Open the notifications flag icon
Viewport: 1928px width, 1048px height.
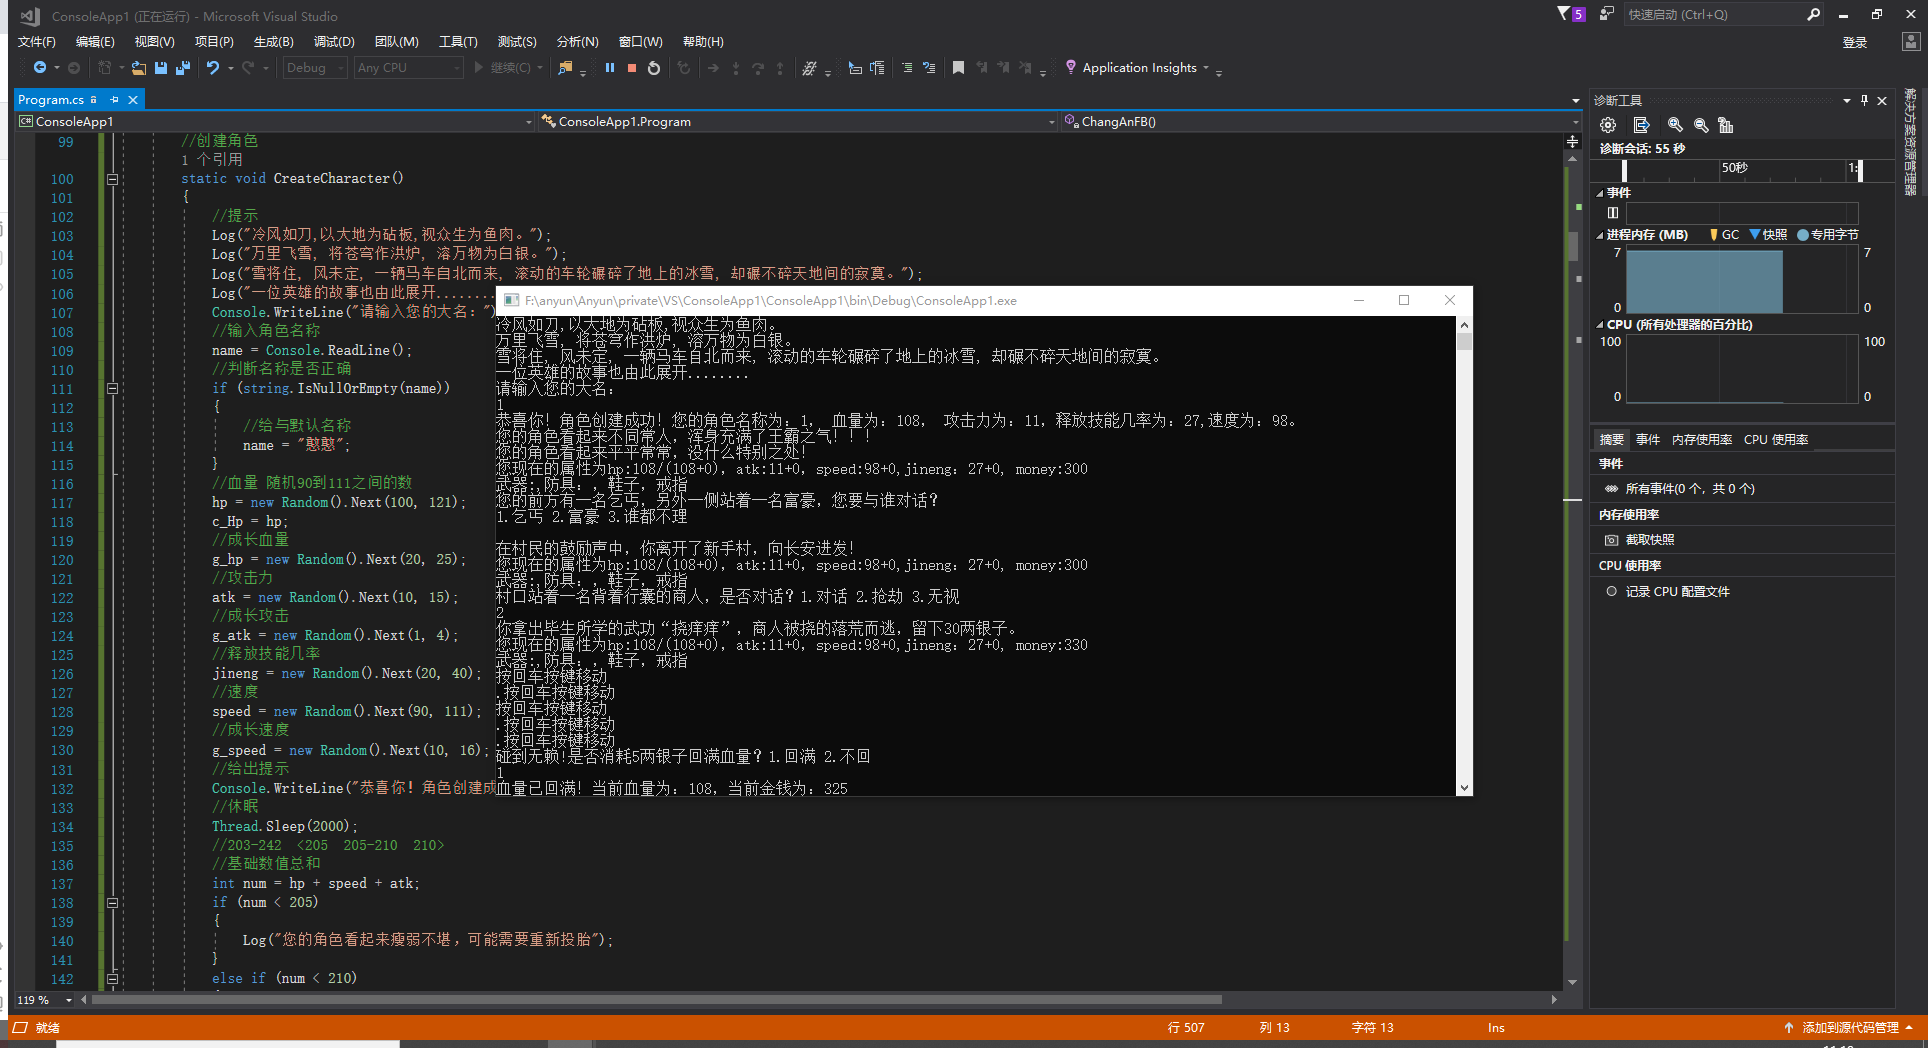[x=1570, y=14]
